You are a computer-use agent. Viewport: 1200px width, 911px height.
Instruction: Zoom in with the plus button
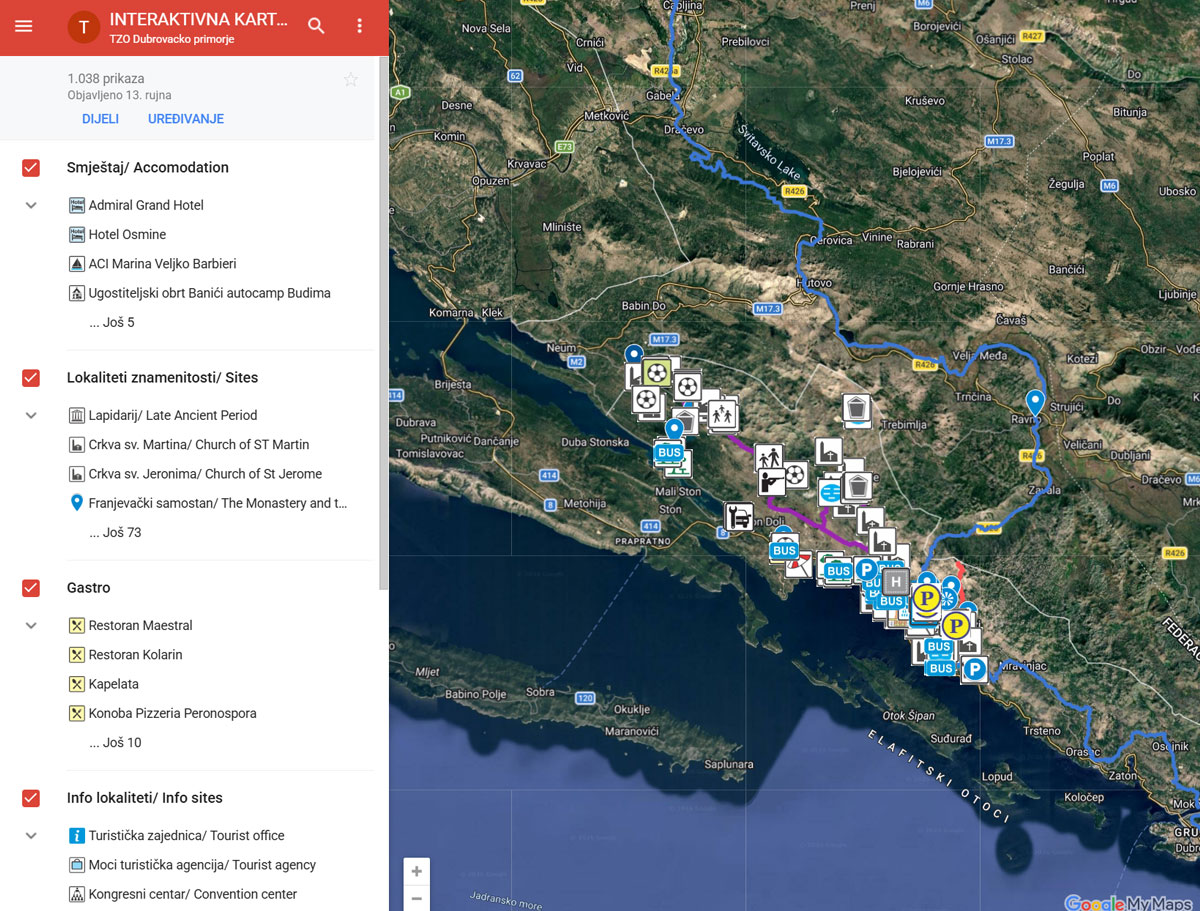tap(417, 871)
